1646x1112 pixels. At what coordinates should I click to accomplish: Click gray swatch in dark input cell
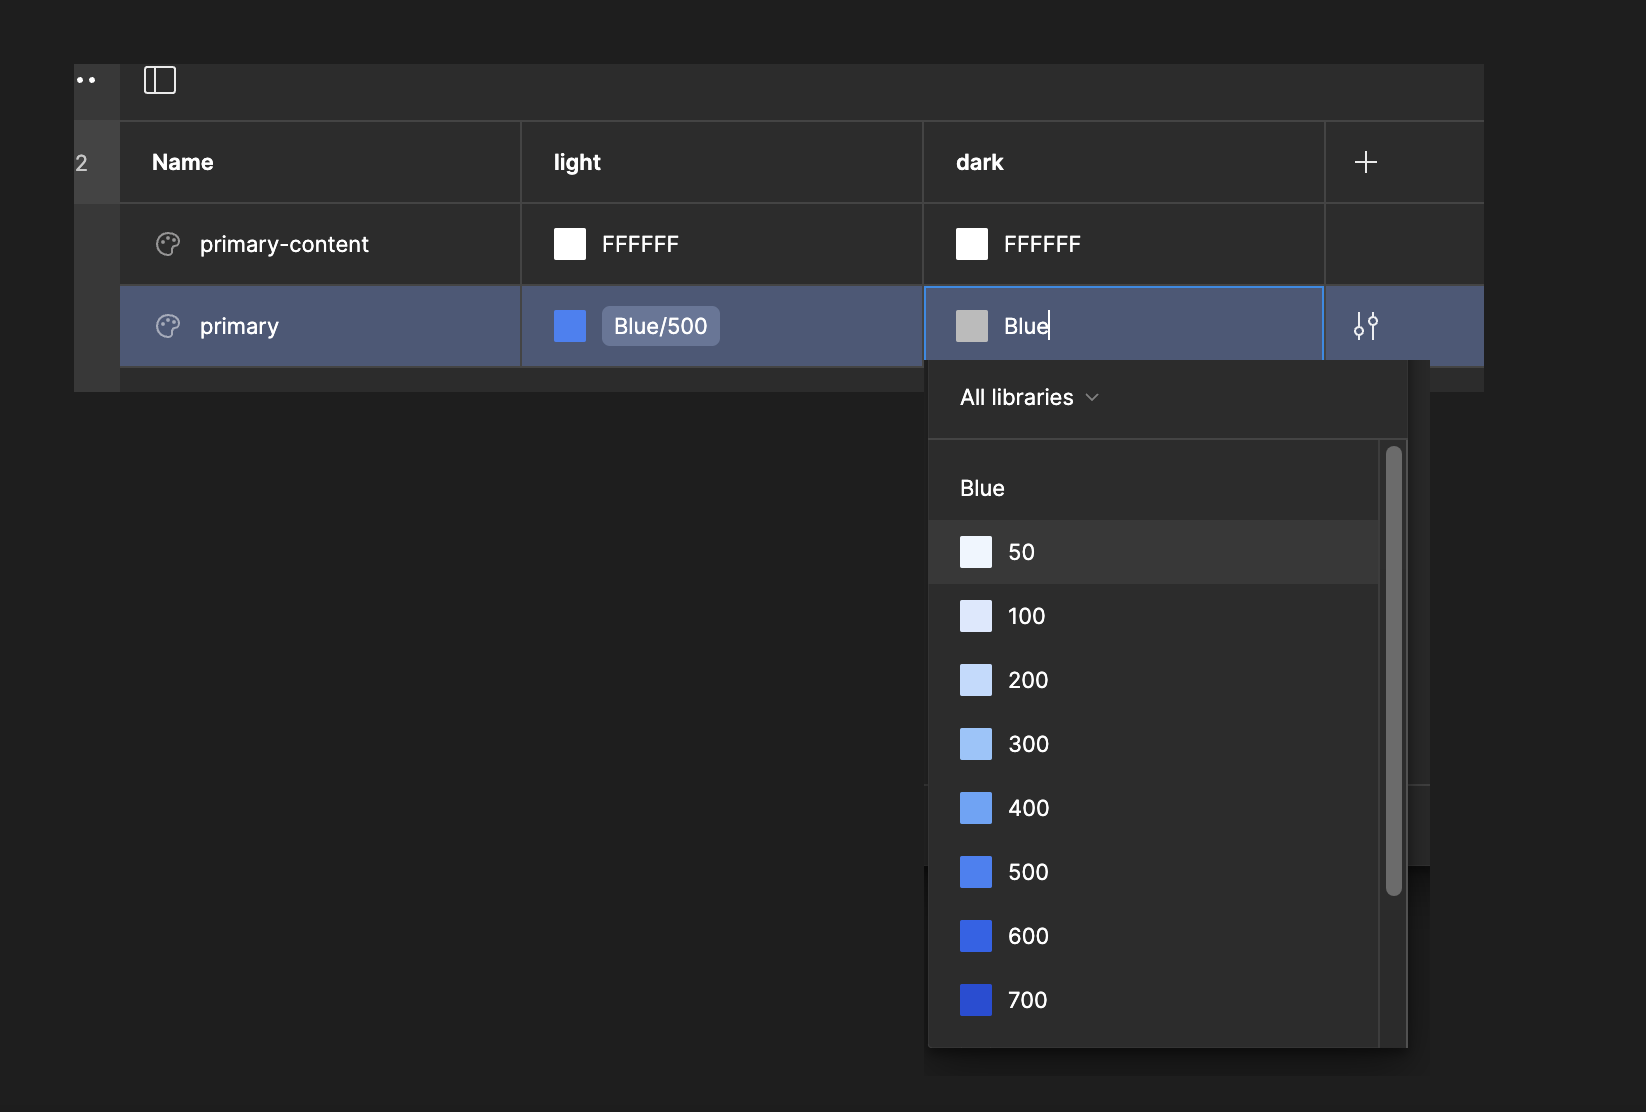972,326
